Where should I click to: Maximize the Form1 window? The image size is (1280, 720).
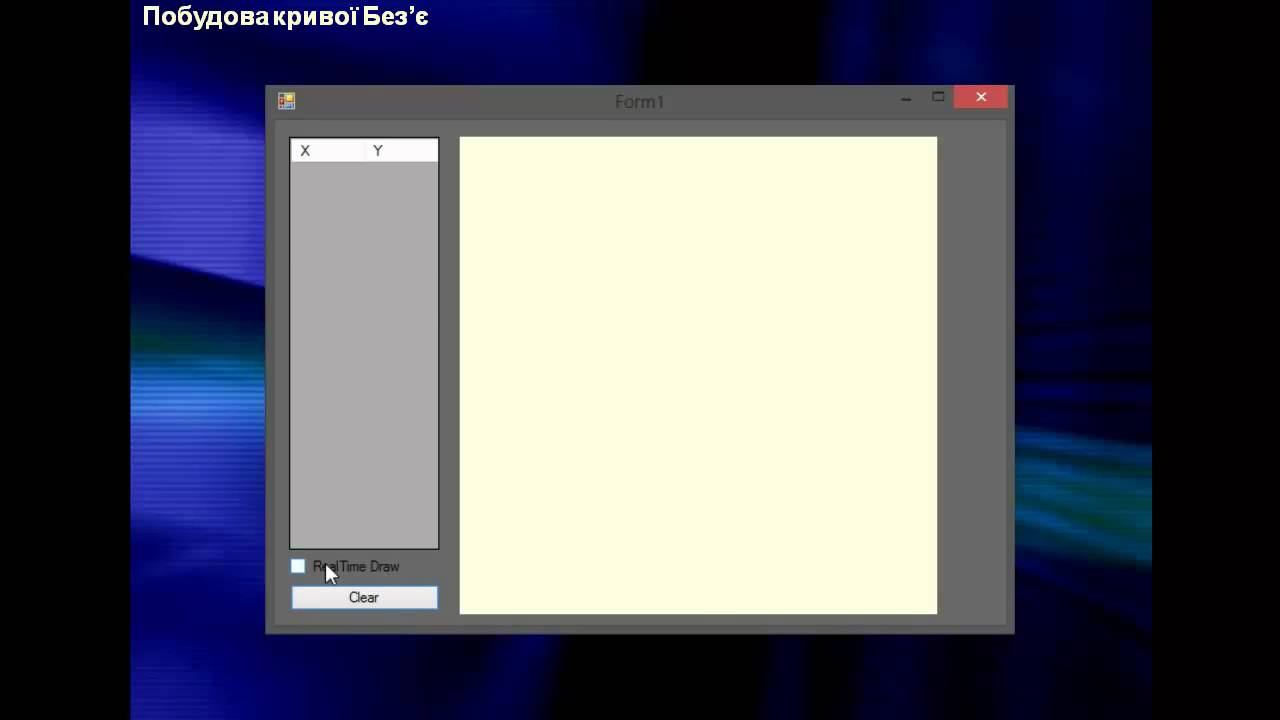coord(938,97)
